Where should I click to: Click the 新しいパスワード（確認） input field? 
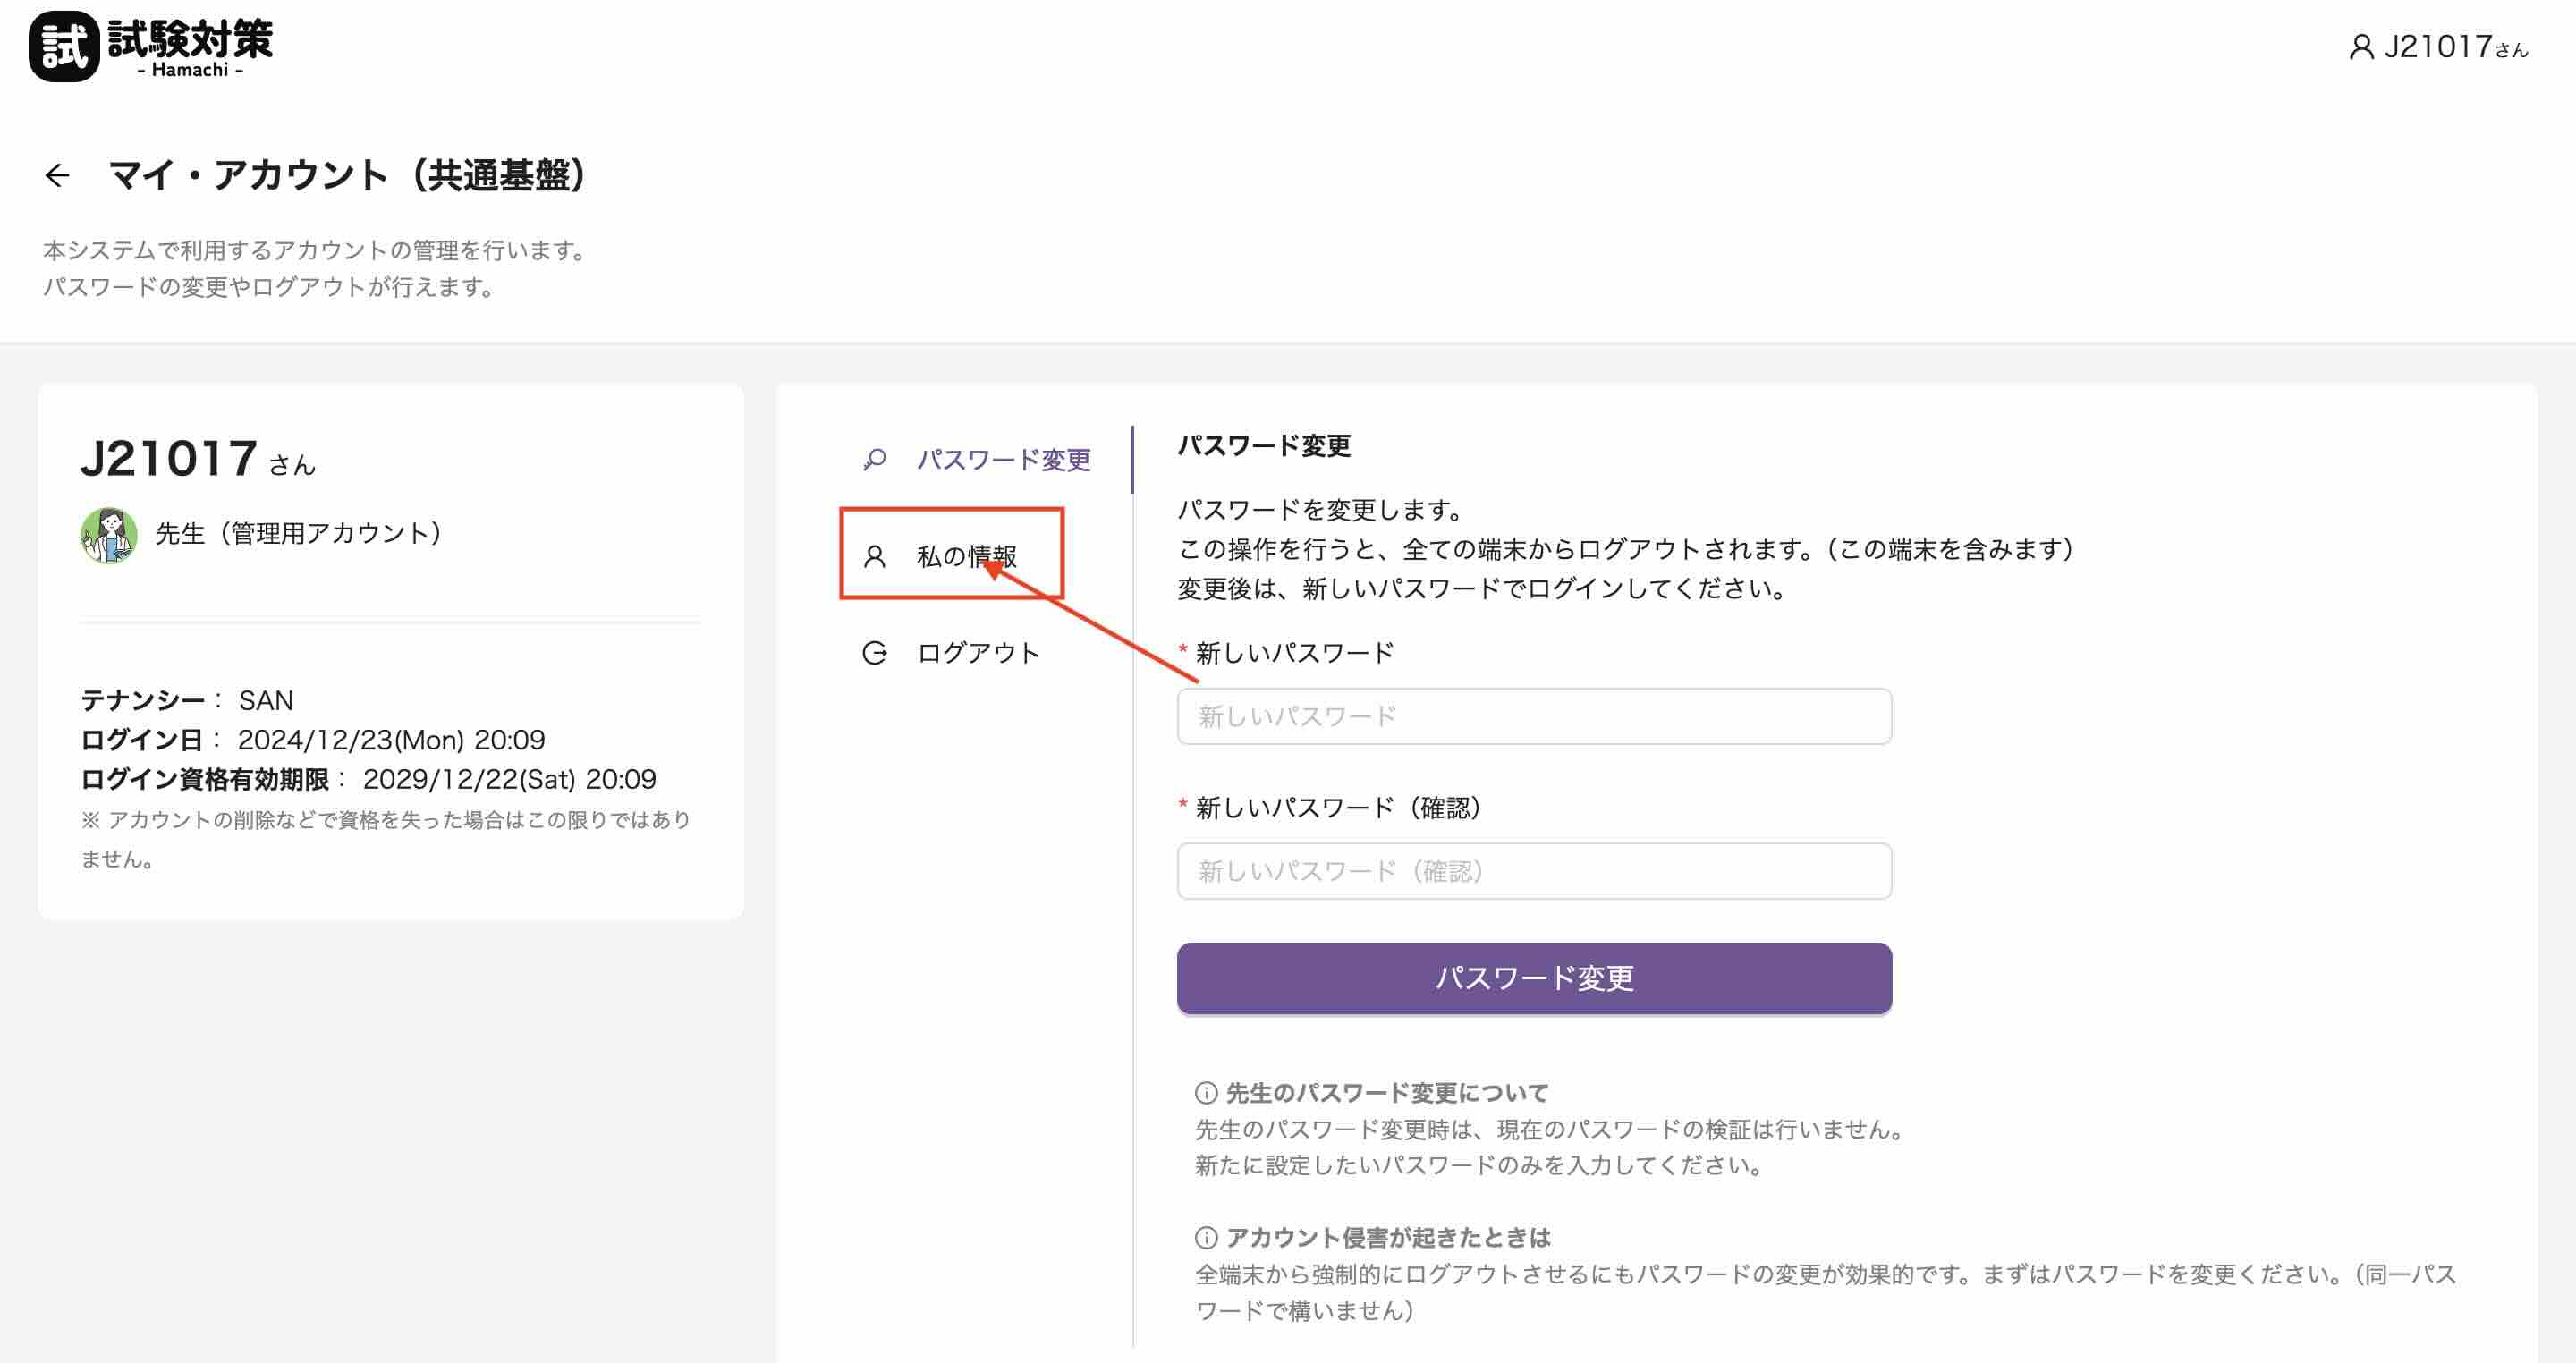(1533, 871)
